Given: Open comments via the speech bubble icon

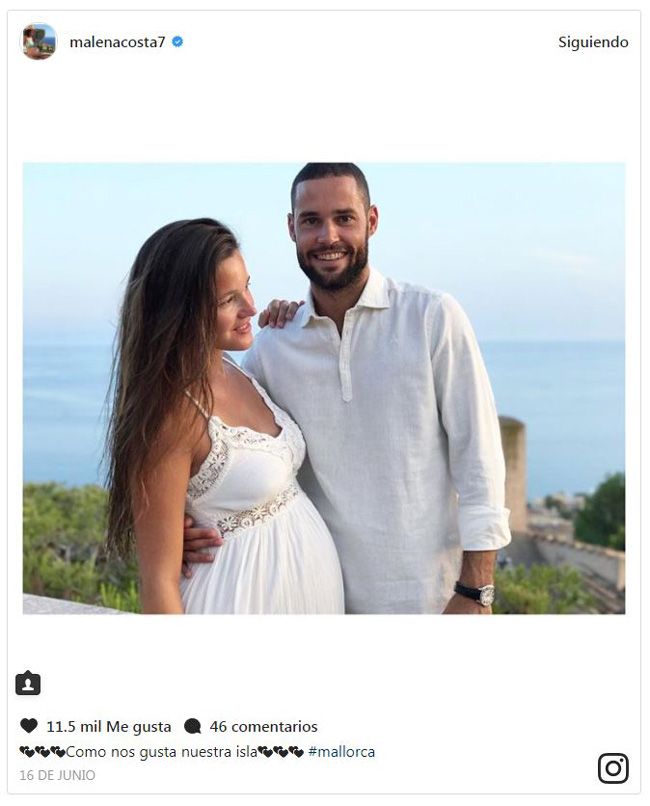Looking at the screenshot, I should (193, 726).
